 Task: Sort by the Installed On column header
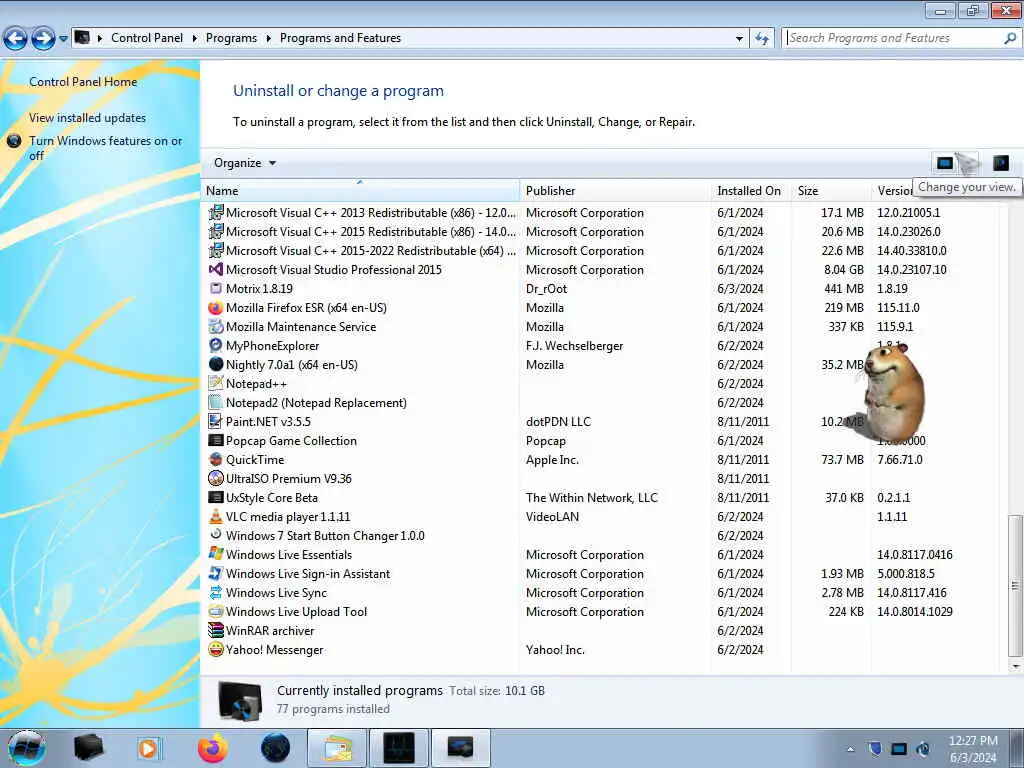(x=751, y=191)
